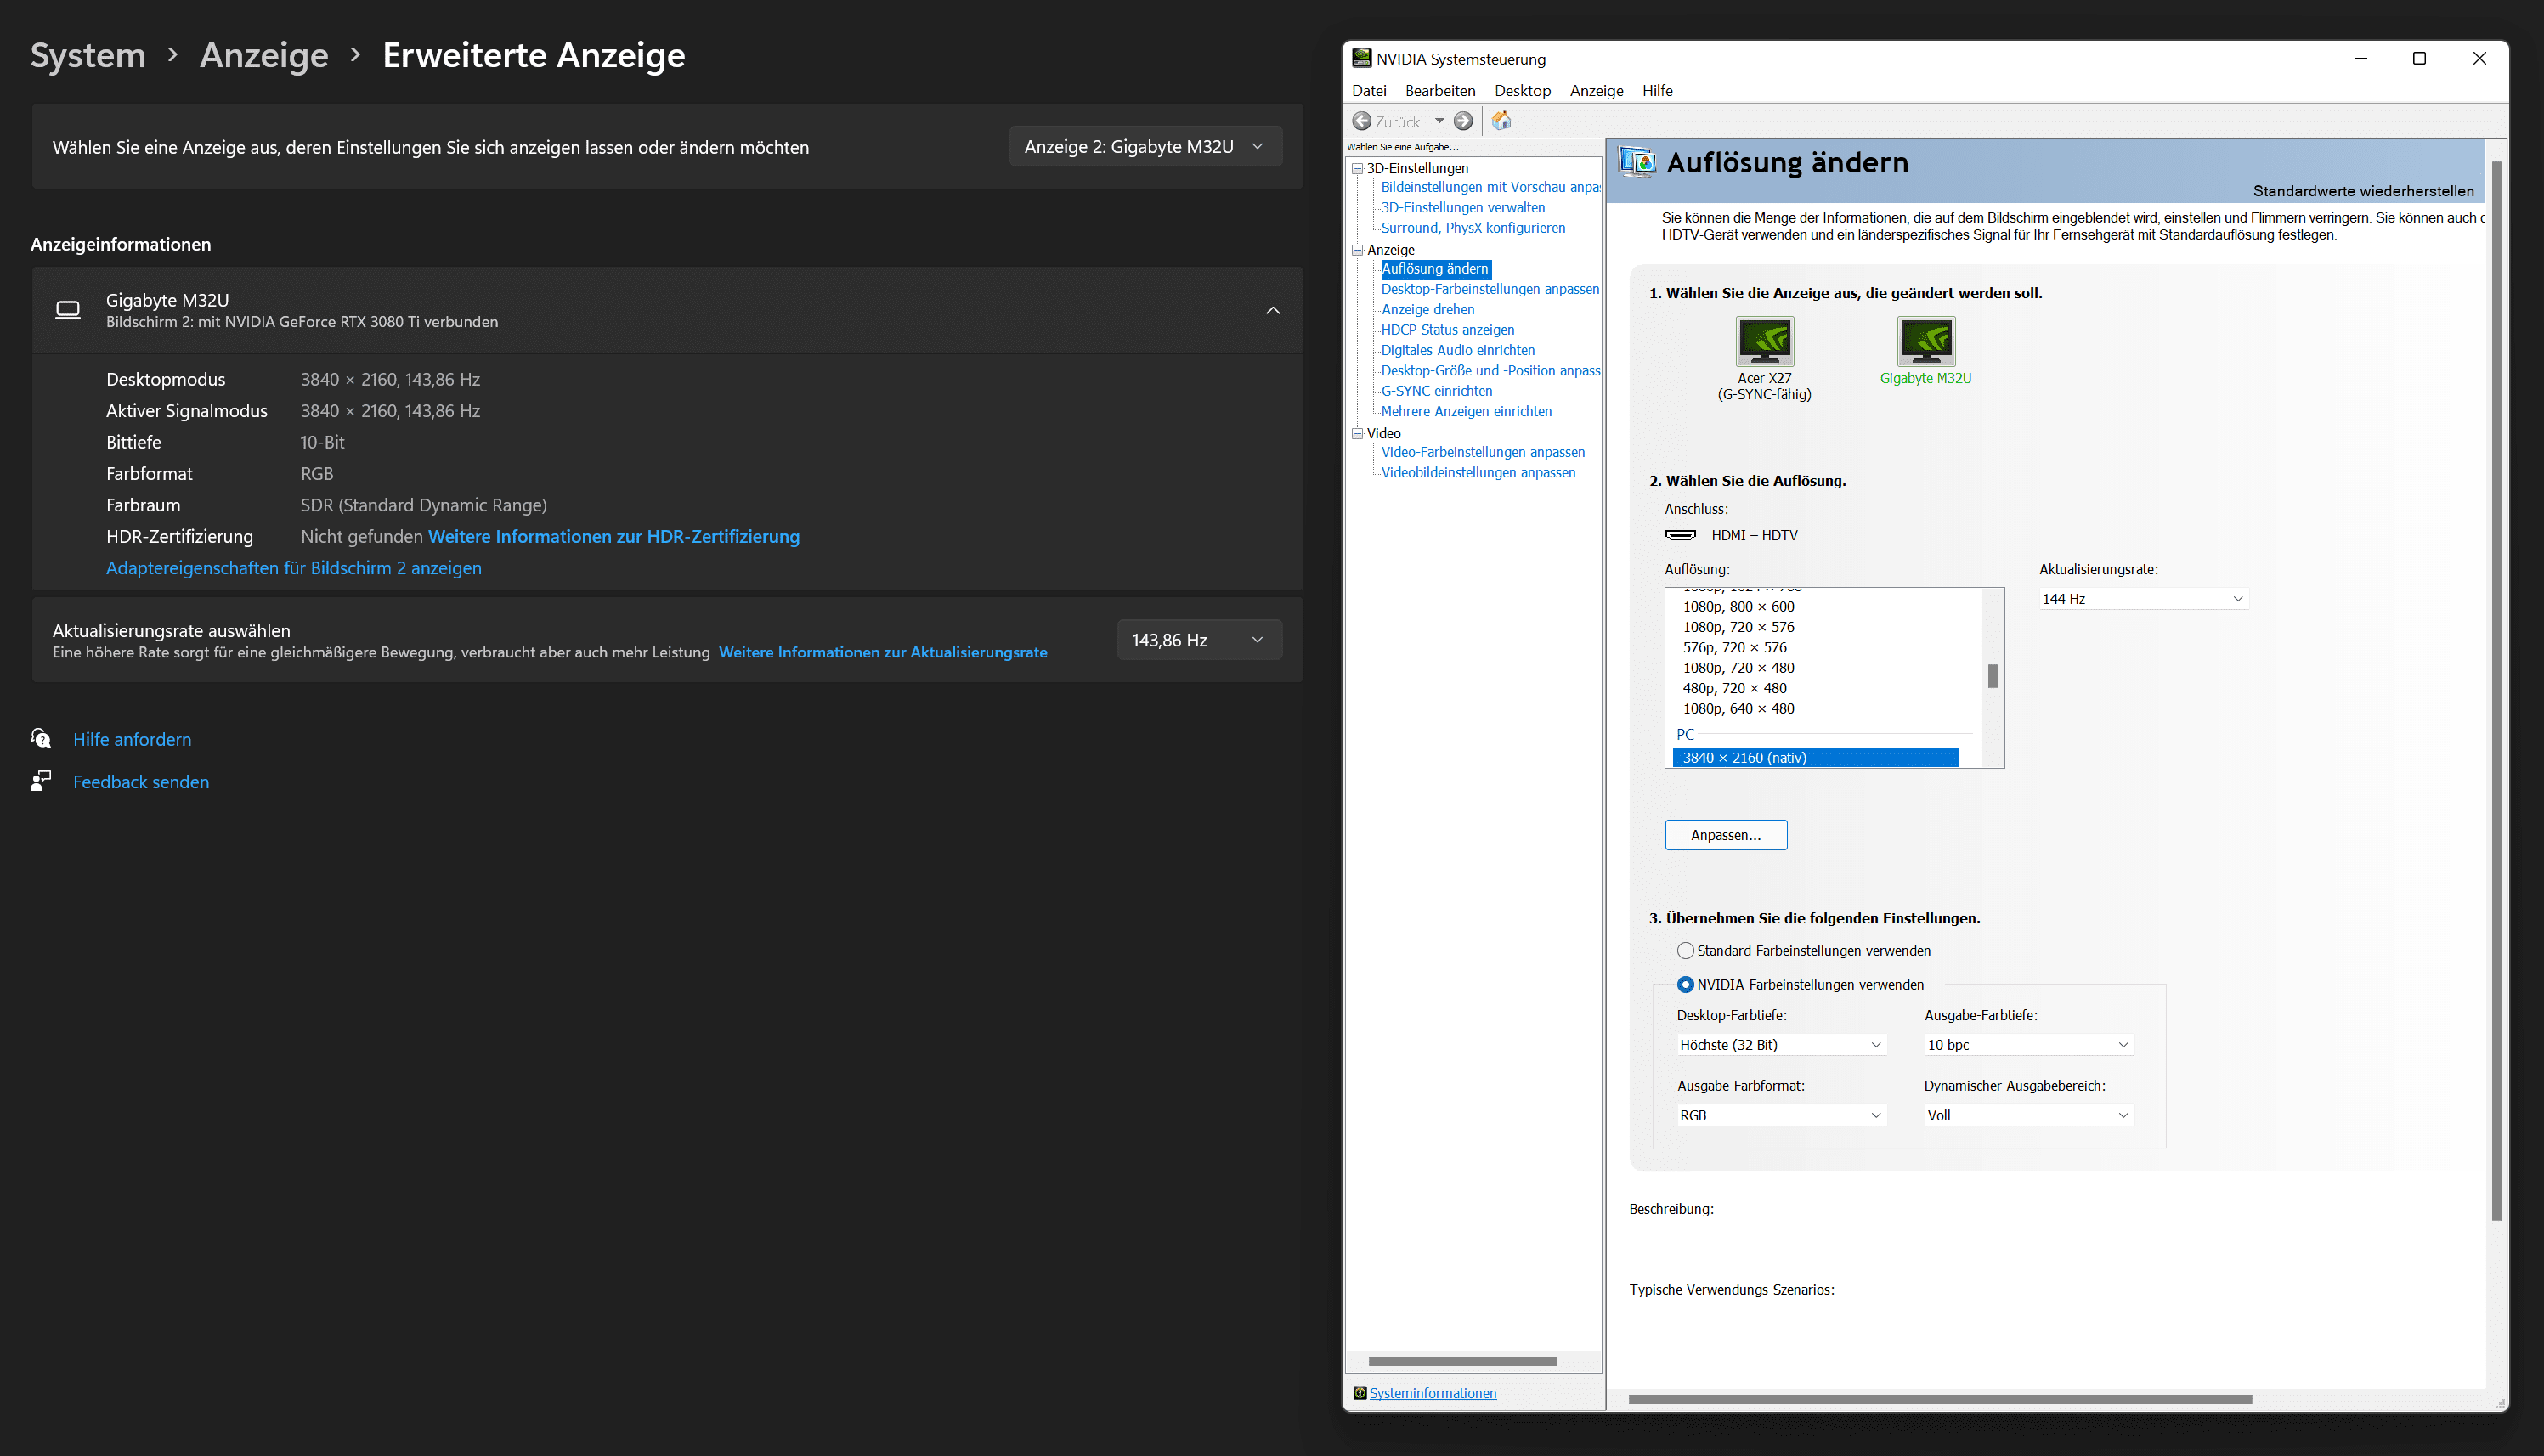Collapse the 3D-Einstellungen tree node
2544x1456 pixels.
(x=1358, y=168)
